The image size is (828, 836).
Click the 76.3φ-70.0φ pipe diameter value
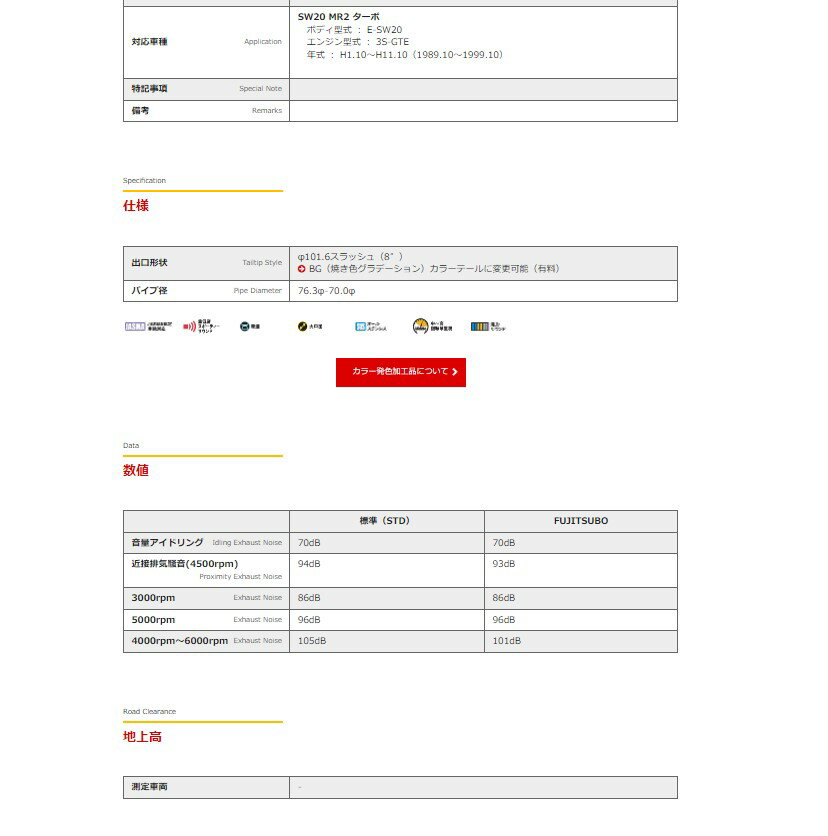point(327,291)
